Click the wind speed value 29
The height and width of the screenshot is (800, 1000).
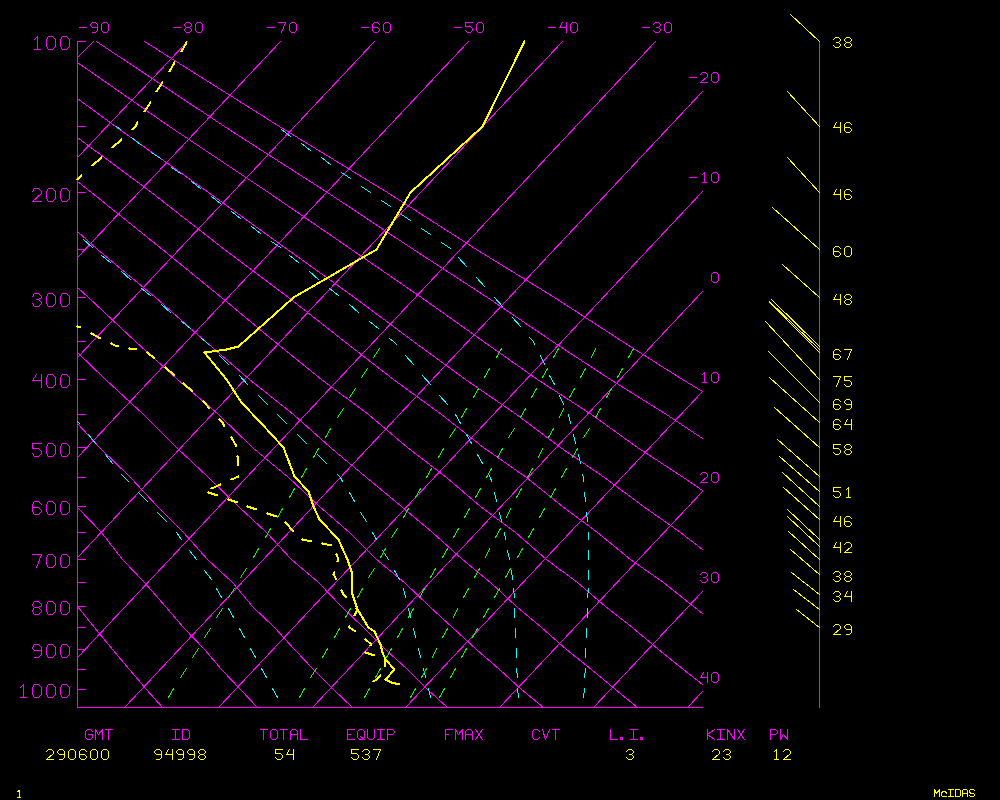(842, 630)
